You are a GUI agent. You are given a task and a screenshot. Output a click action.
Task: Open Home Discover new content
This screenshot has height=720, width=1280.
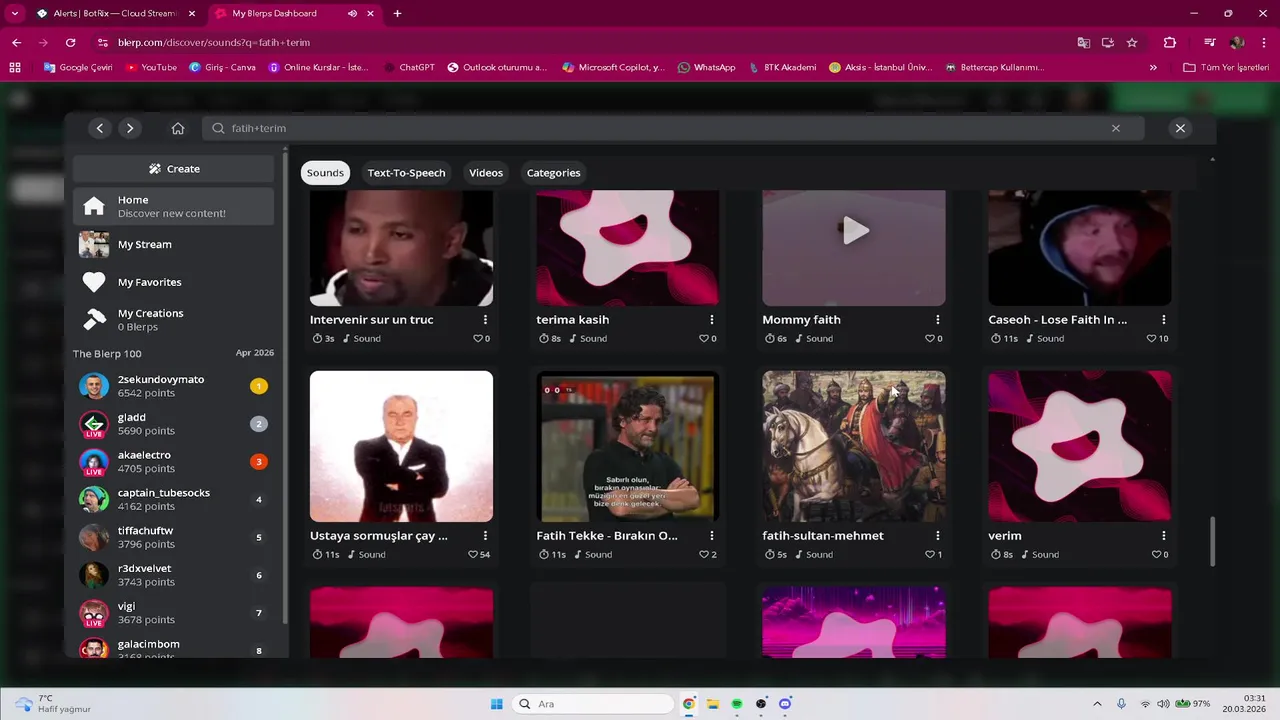click(174, 206)
